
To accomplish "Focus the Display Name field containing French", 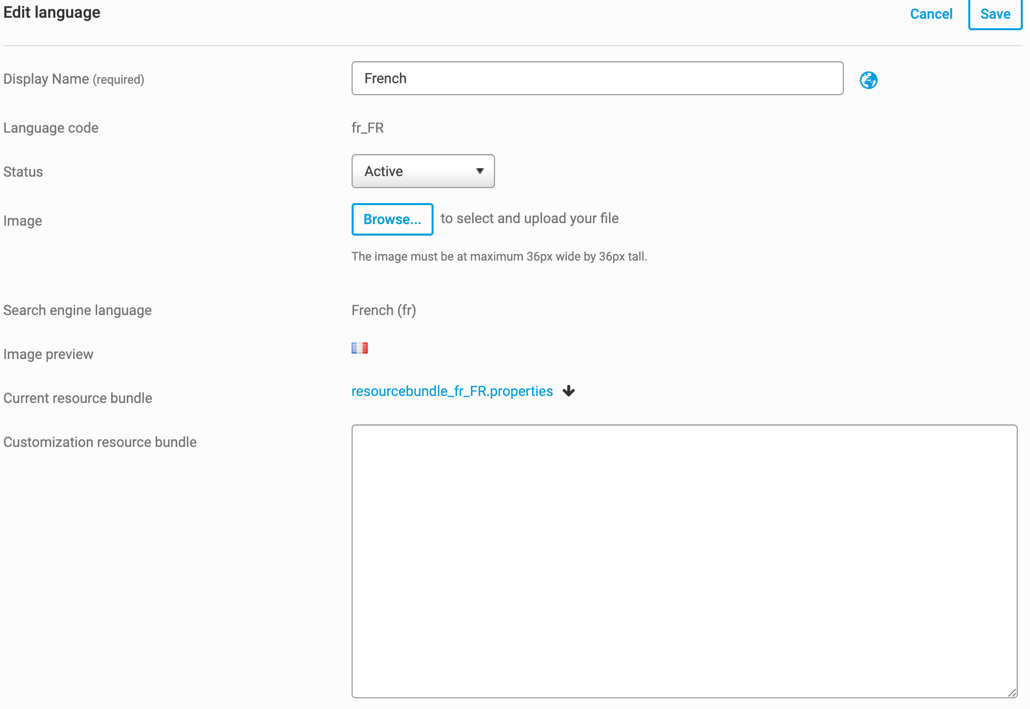I will click(597, 78).
